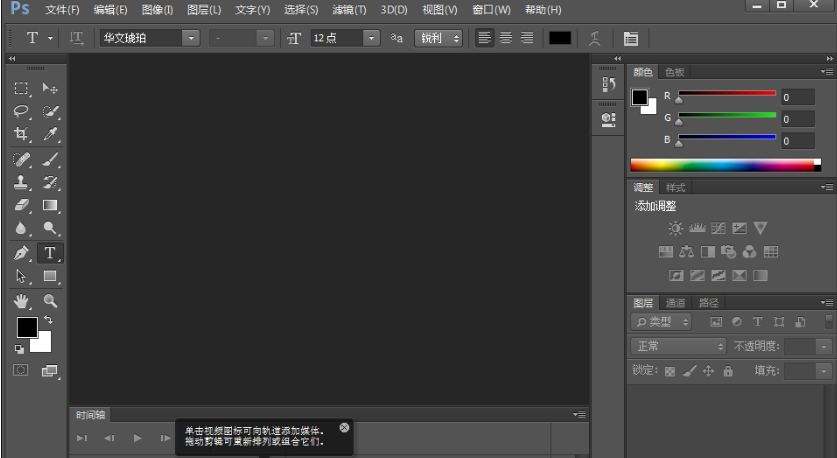The height and width of the screenshot is (458, 837).
Task: Select the Eyedropper tool
Action: pos(50,133)
